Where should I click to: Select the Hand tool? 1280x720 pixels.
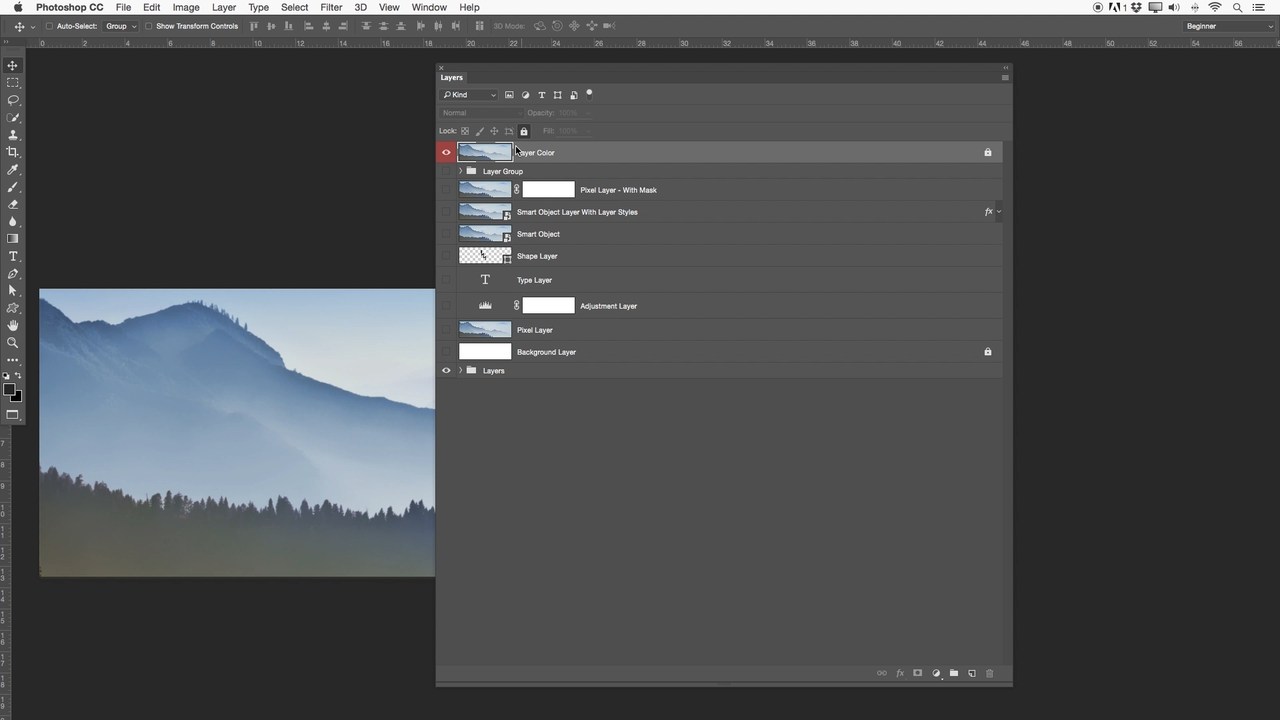[13, 325]
